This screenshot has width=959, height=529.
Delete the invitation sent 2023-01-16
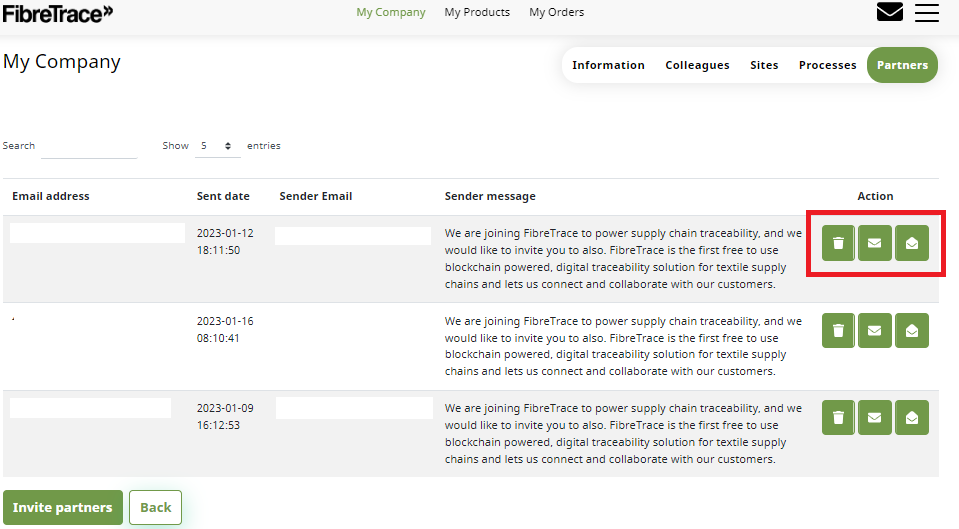[x=838, y=330]
